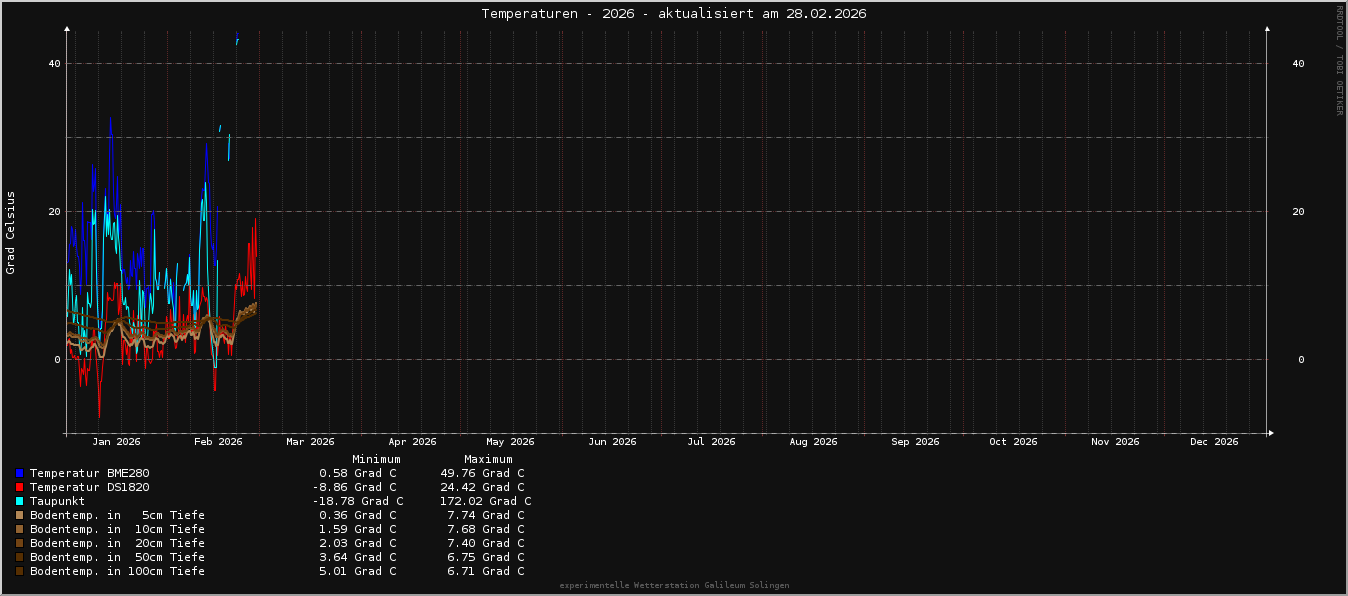
Task: Select the Bodentemp. 5cm Tiefe legend swatch
Action: pos(19,515)
